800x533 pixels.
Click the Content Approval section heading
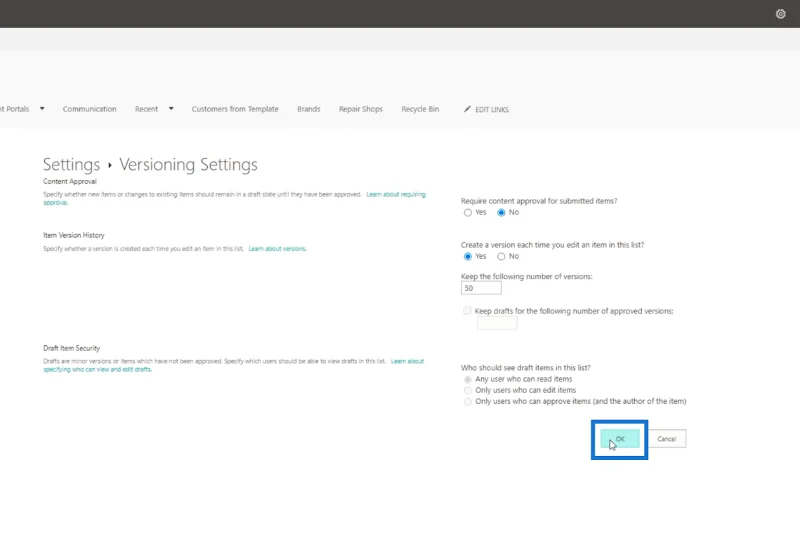click(x=70, y=182)
